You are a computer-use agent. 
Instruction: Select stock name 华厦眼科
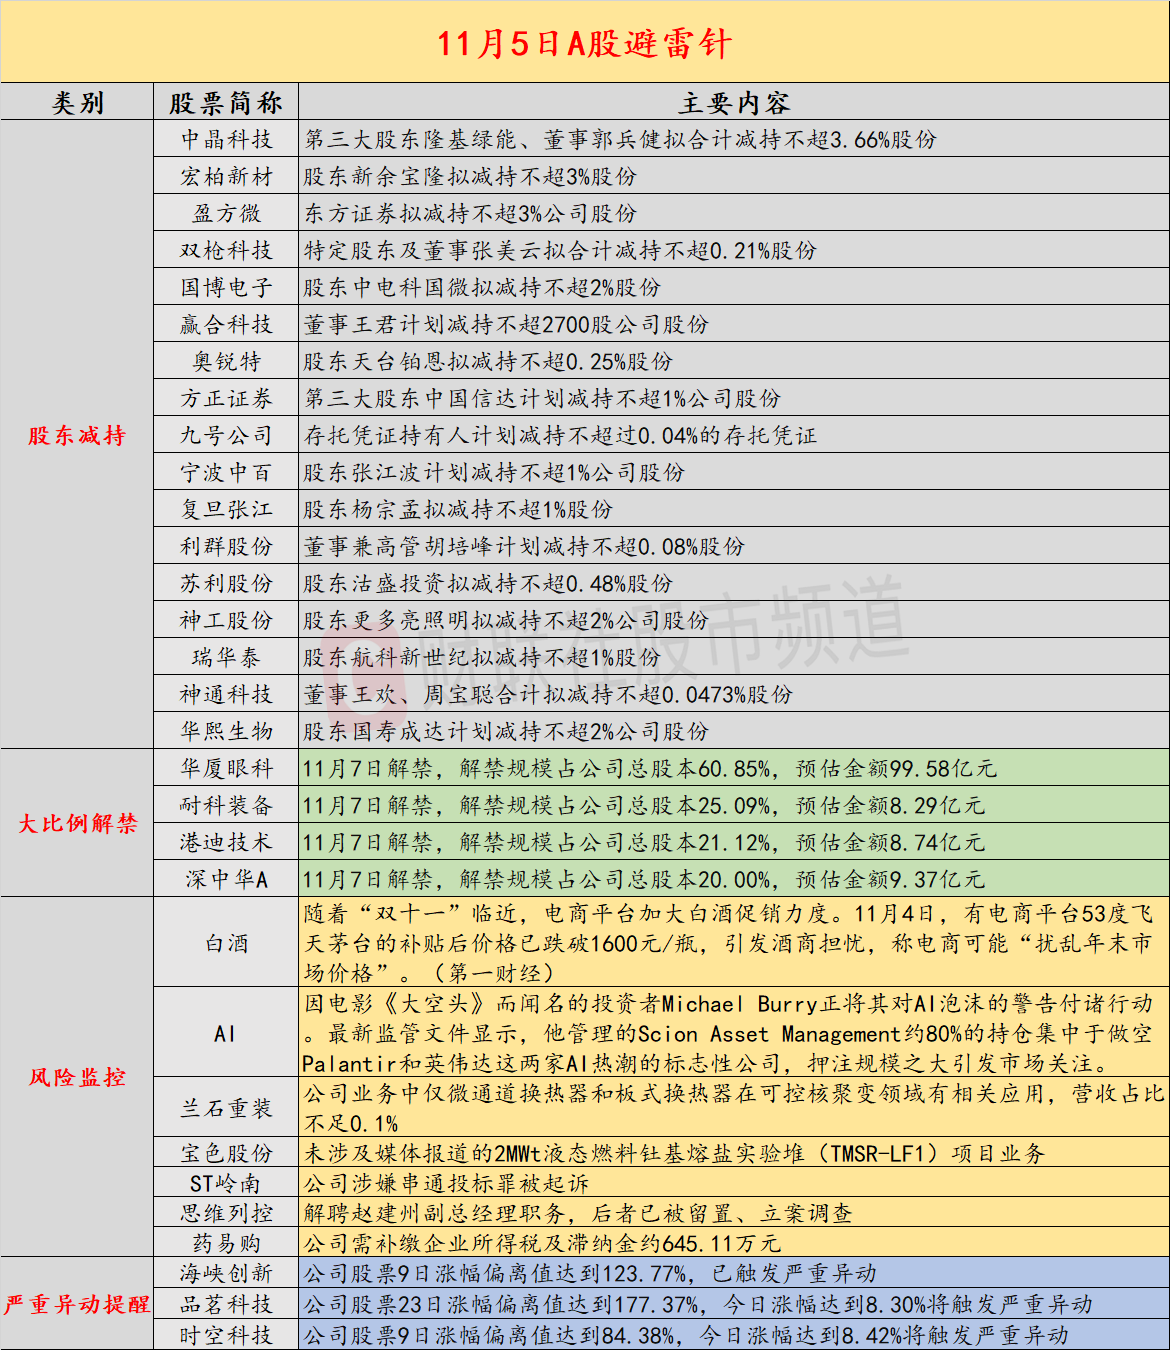click(x=226, y=768)
